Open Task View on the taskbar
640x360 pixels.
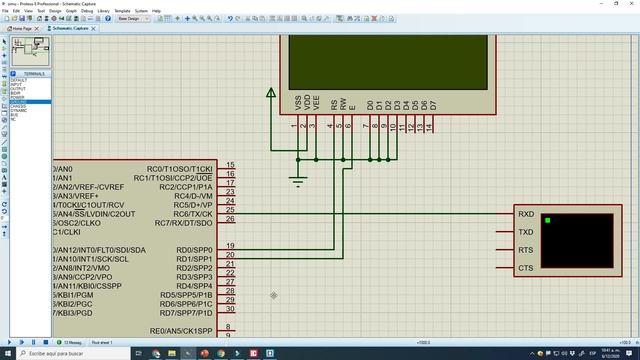click(138, 353)
